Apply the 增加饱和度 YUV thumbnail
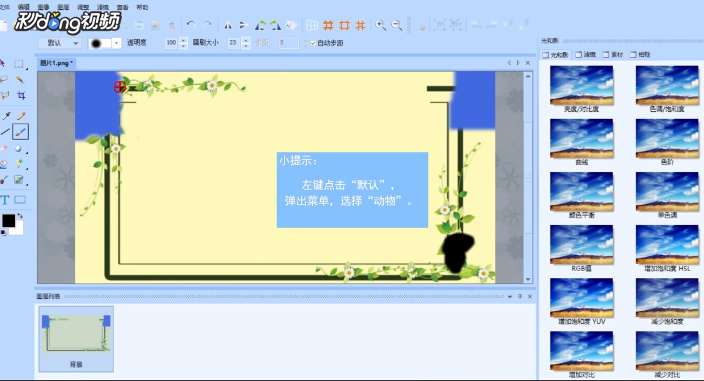Screen dimensions: 704x381 (581, 298)
